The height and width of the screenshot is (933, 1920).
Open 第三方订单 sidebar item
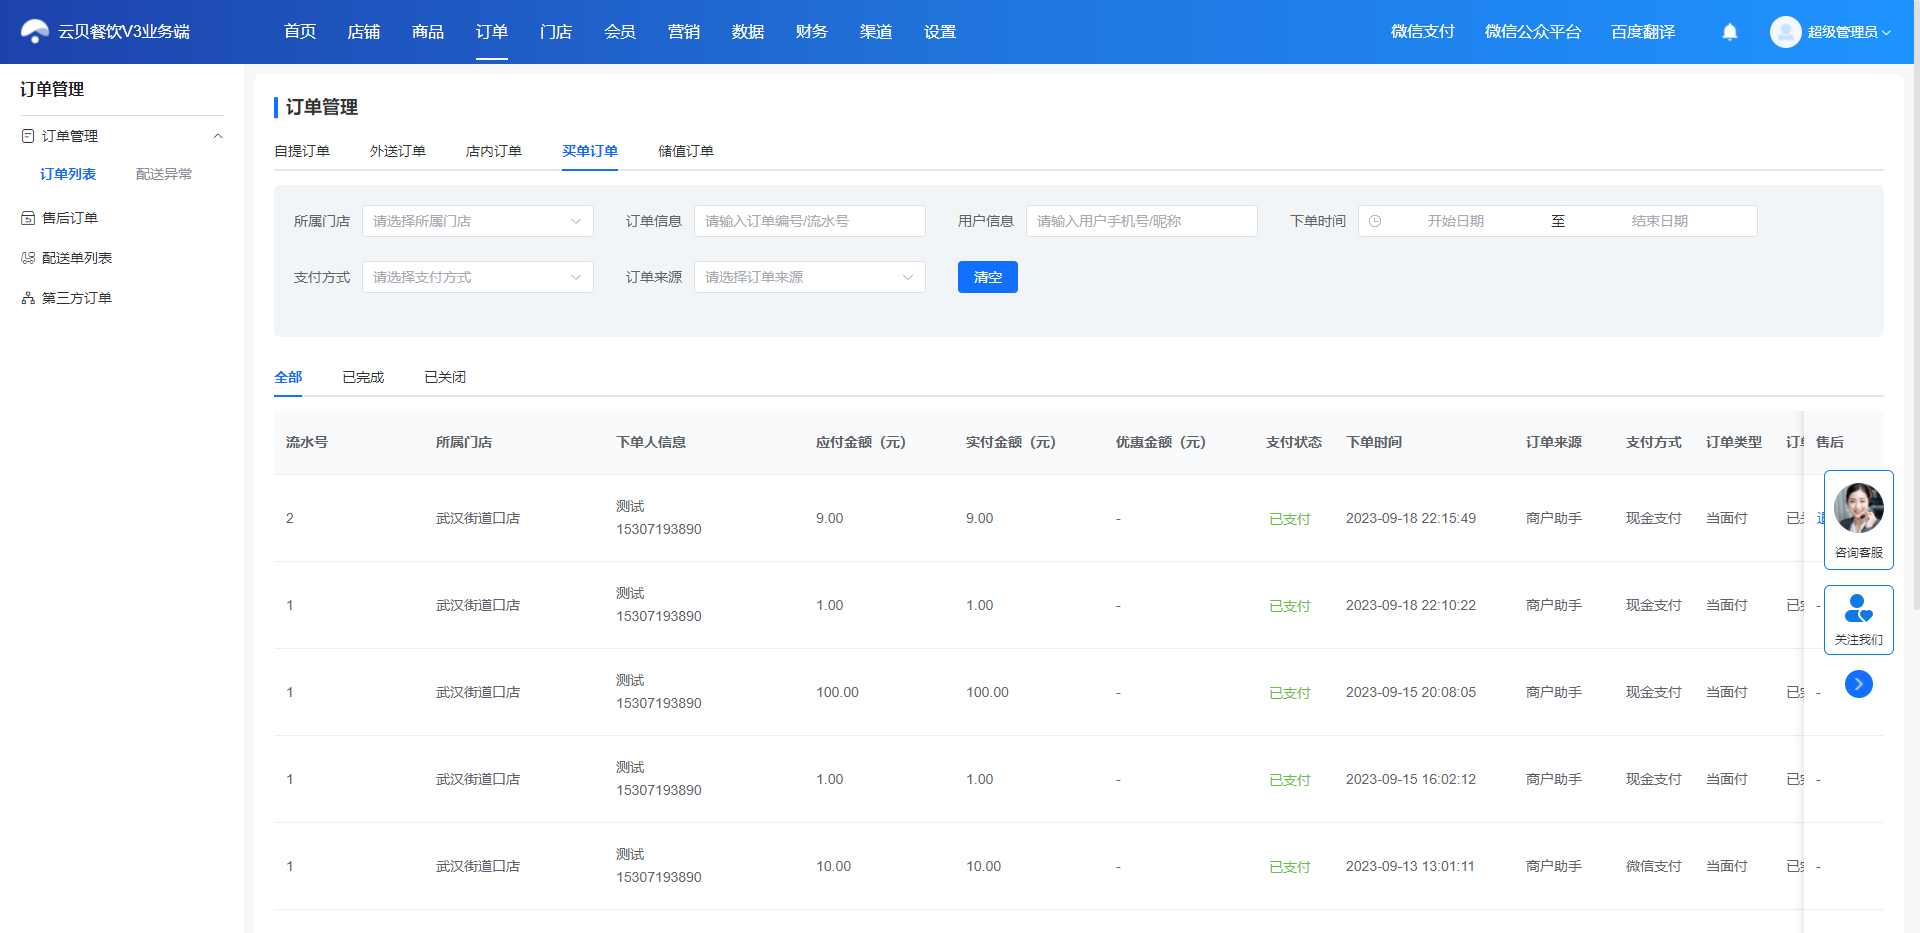click(77, 298)
